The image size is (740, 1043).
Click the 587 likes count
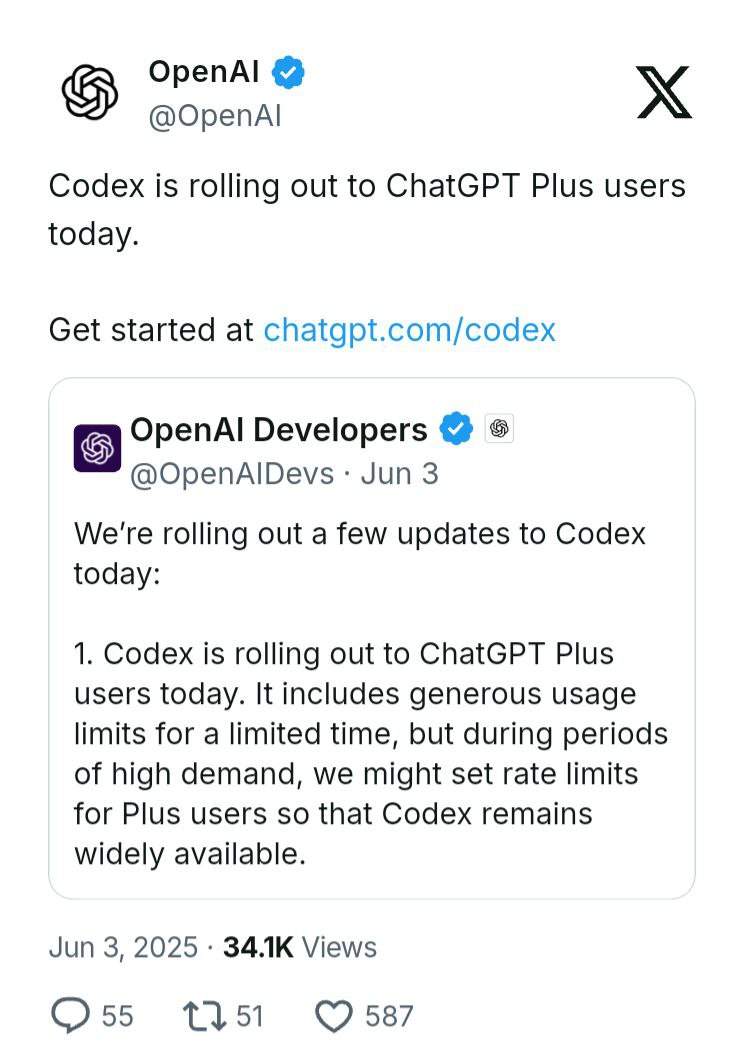[389, 1016]
